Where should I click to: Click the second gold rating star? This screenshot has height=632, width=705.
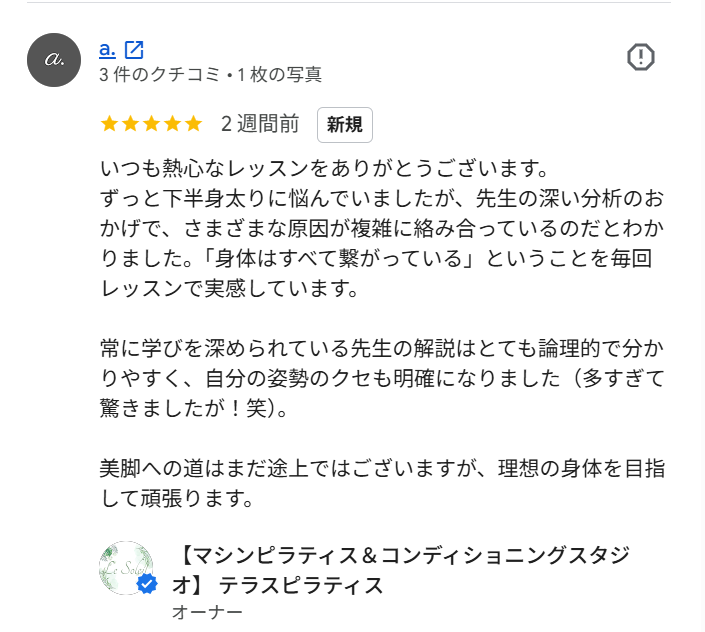pyautogui.click(x=130, y=124)
